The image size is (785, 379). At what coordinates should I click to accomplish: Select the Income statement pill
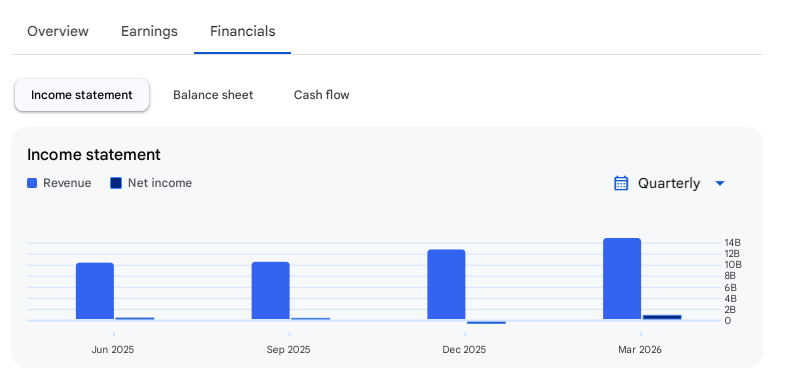[82, 95]
